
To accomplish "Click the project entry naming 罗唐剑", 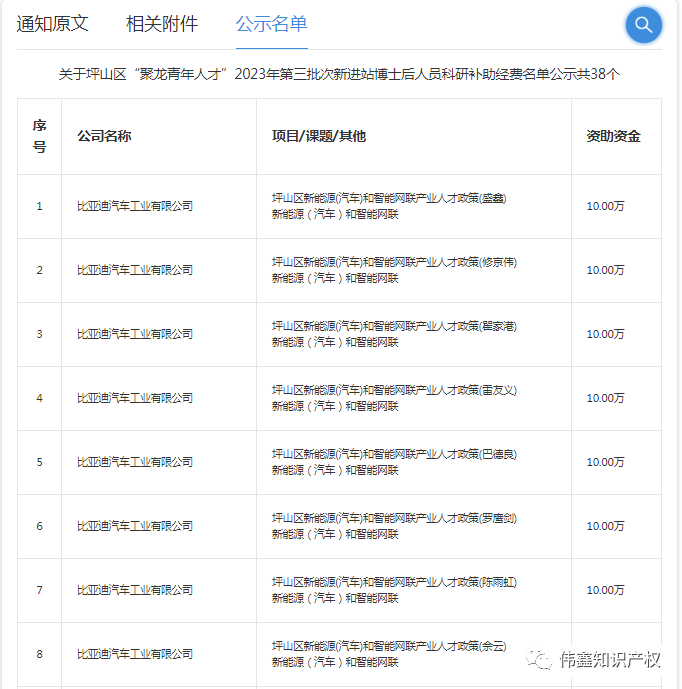I will pos(394,526).
